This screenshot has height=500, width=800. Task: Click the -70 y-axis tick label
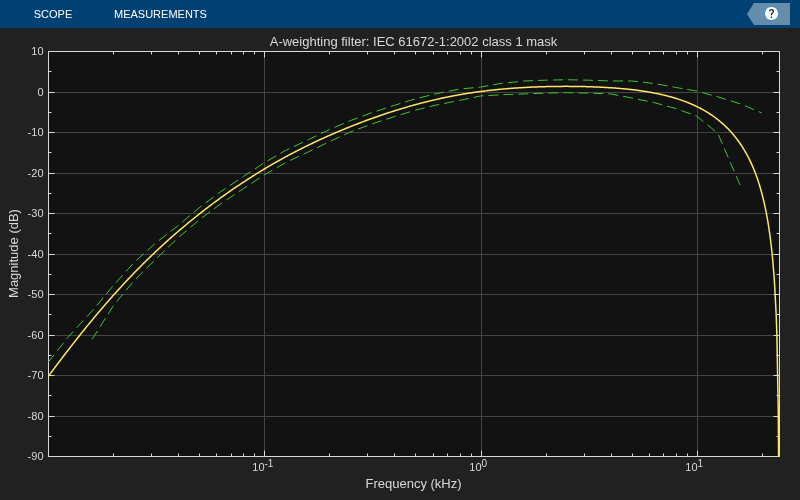pyautogui.click(x=35, y=376)
